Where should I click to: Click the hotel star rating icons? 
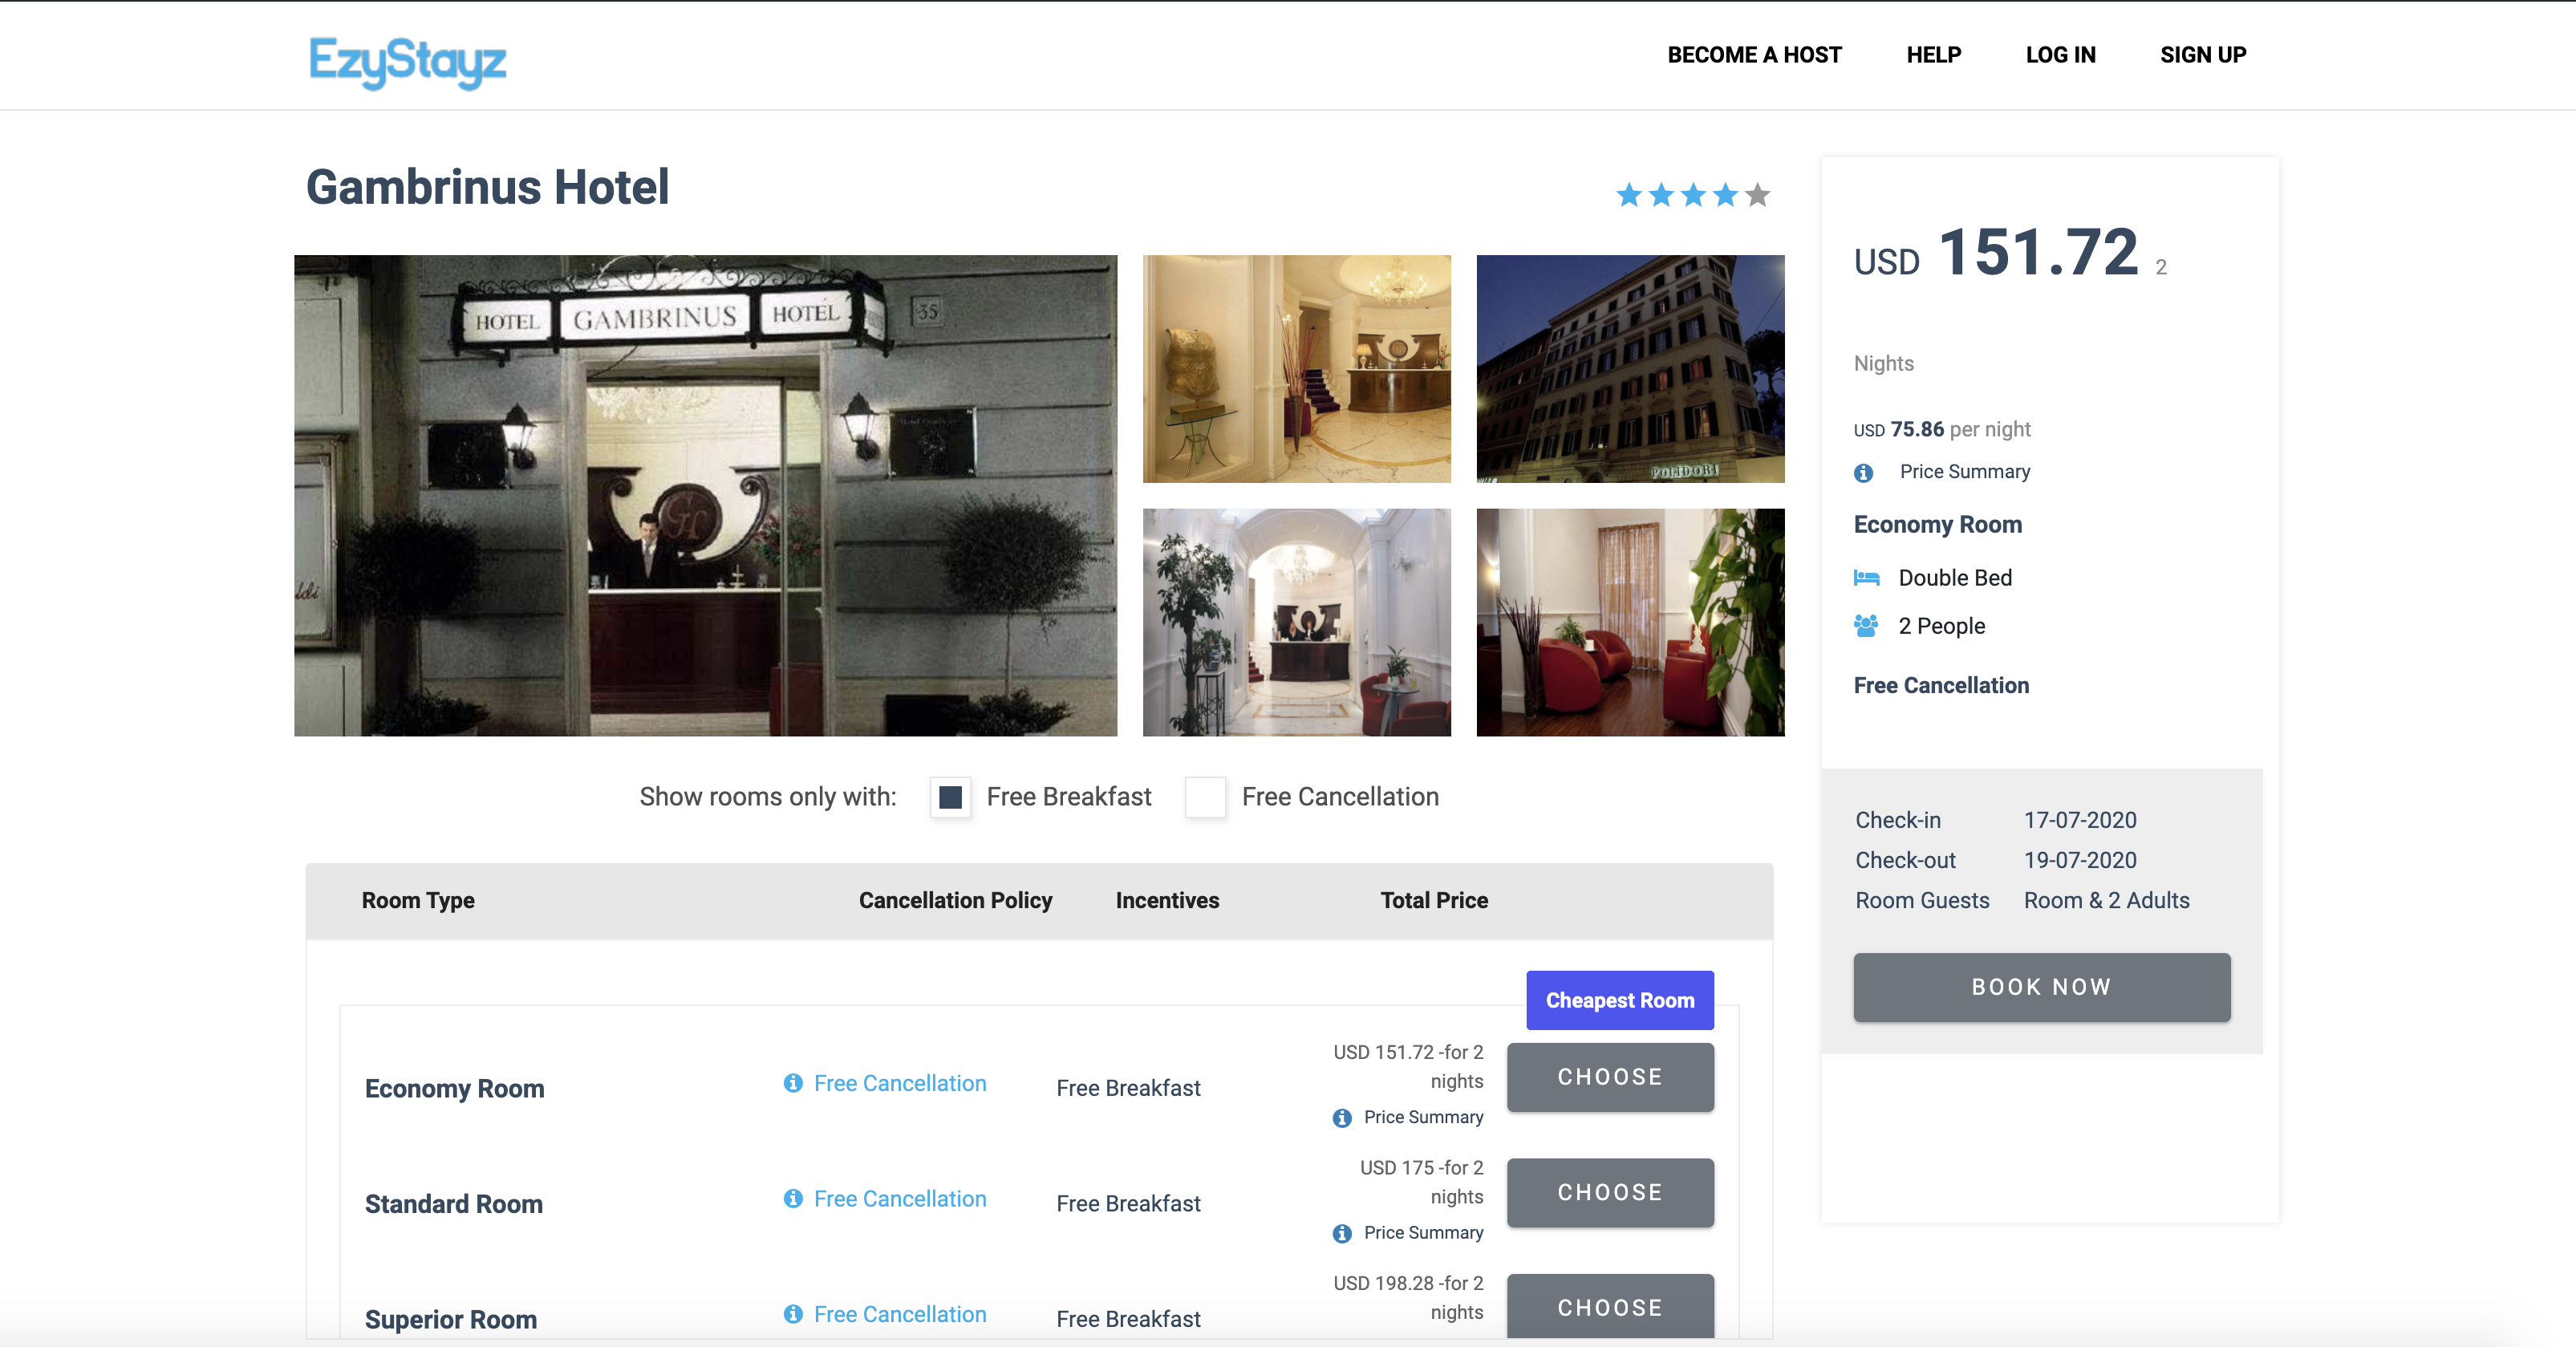click(1692, 195)
